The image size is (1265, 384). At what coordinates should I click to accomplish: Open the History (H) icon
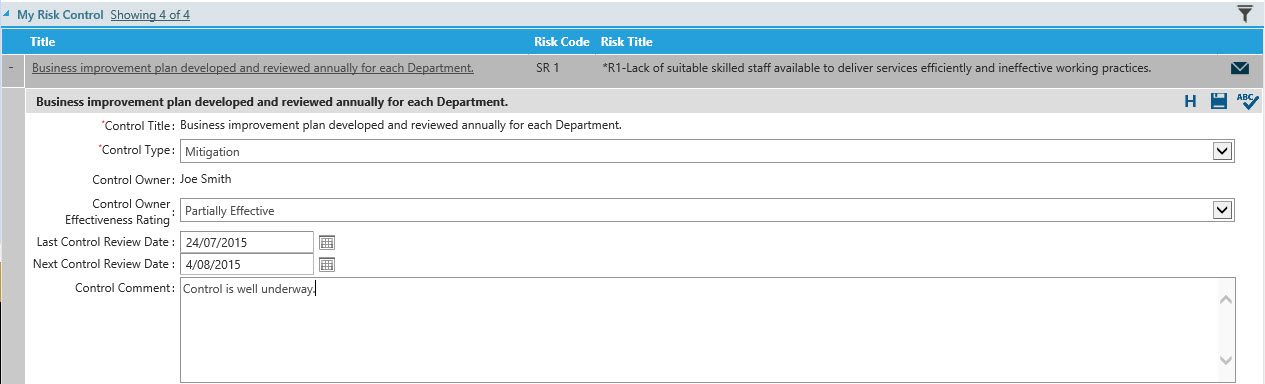point(1190,101)
